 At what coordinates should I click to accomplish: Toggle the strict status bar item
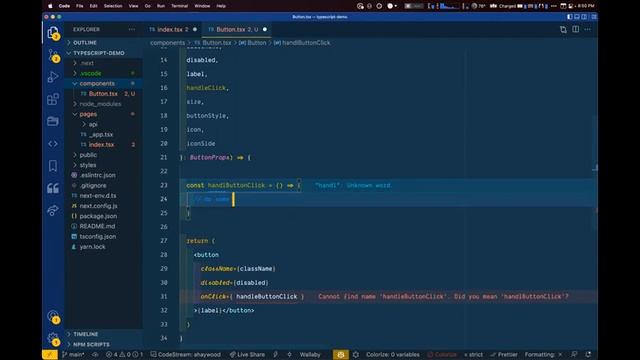coord(473,355)
